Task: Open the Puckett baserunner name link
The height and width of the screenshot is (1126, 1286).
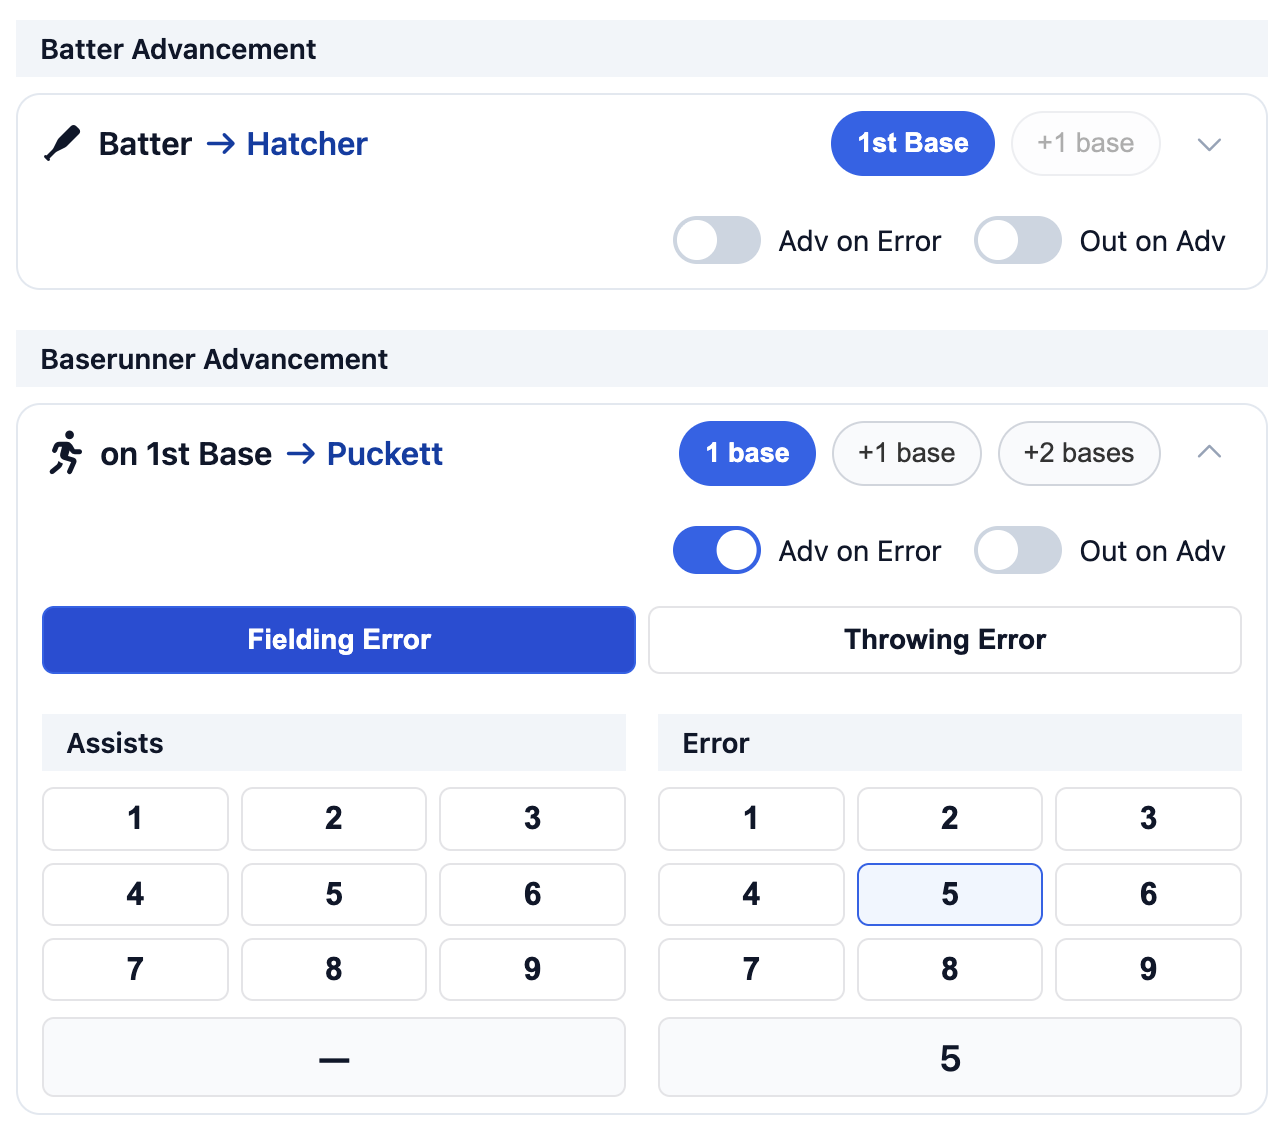Action: pos(385,454)
